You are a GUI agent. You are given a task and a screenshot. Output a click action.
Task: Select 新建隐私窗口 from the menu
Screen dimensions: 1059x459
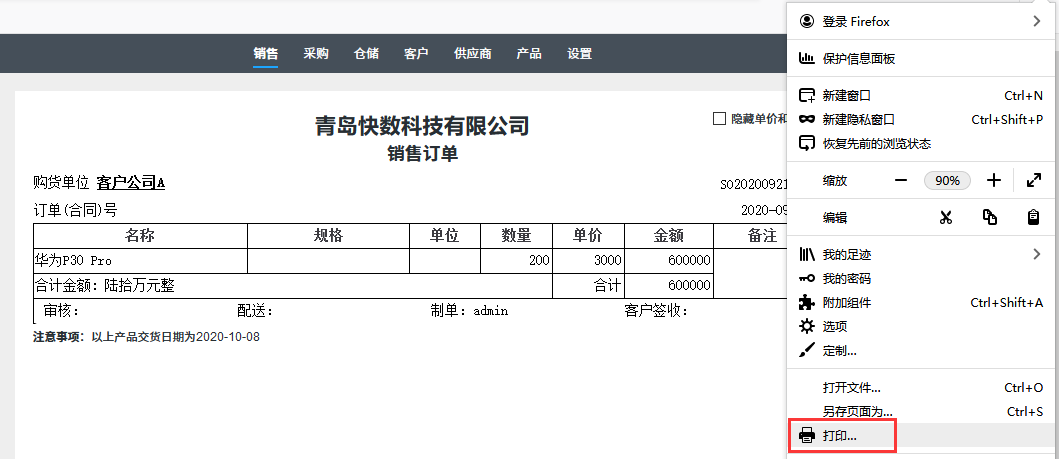858,119
